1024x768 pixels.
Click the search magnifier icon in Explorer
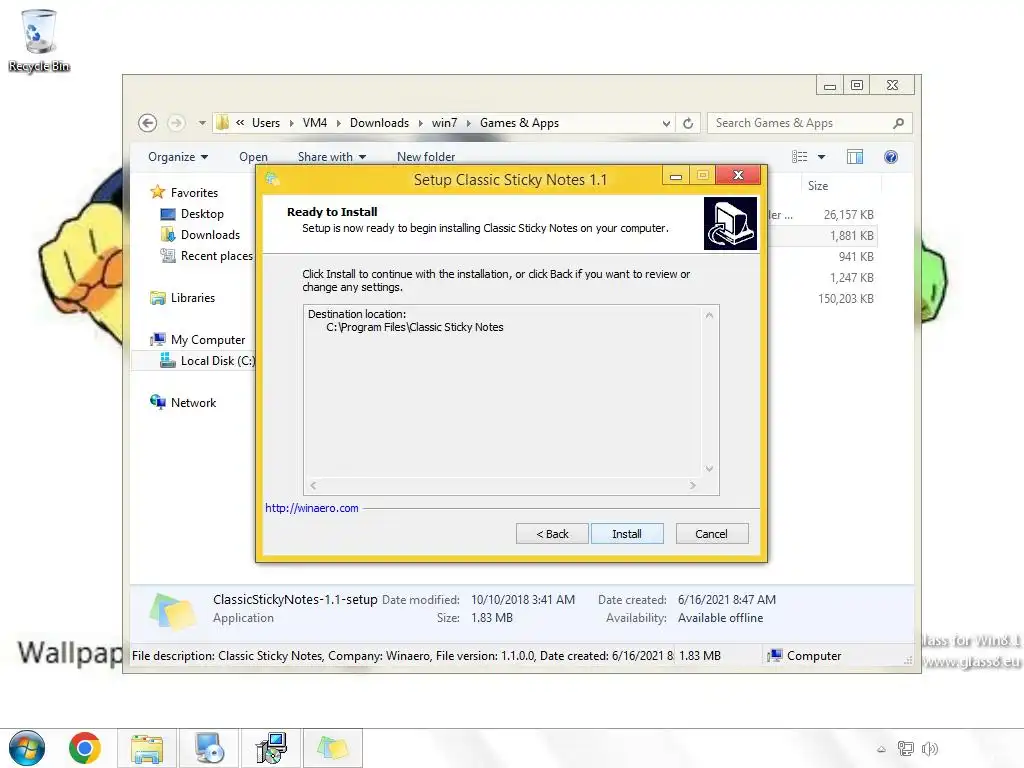899,123
